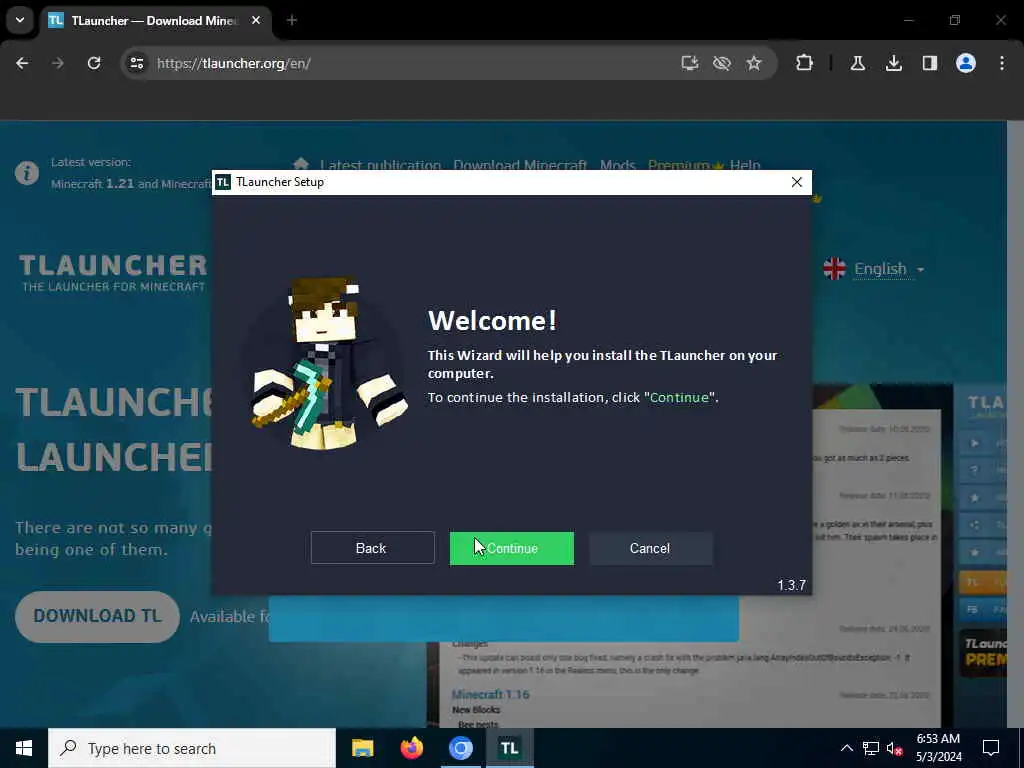Screen dimensions: 1024x768
Task: Close the TLauncher Setup dialog
Action: tap(796, 182)
